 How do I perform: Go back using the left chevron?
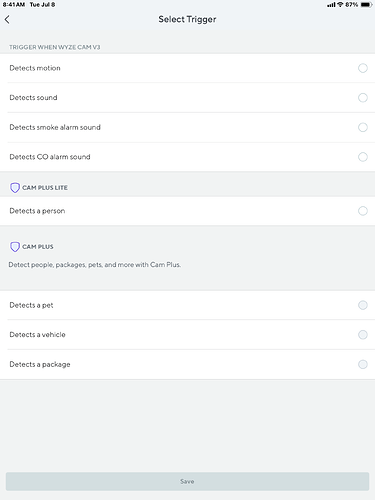pos(7,19)
